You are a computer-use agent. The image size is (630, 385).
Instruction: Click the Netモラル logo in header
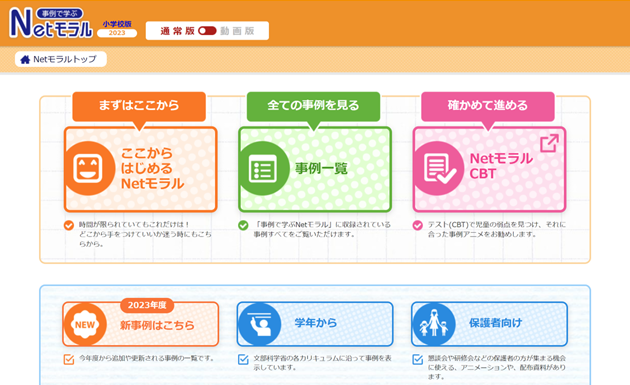tap(51, 23)
